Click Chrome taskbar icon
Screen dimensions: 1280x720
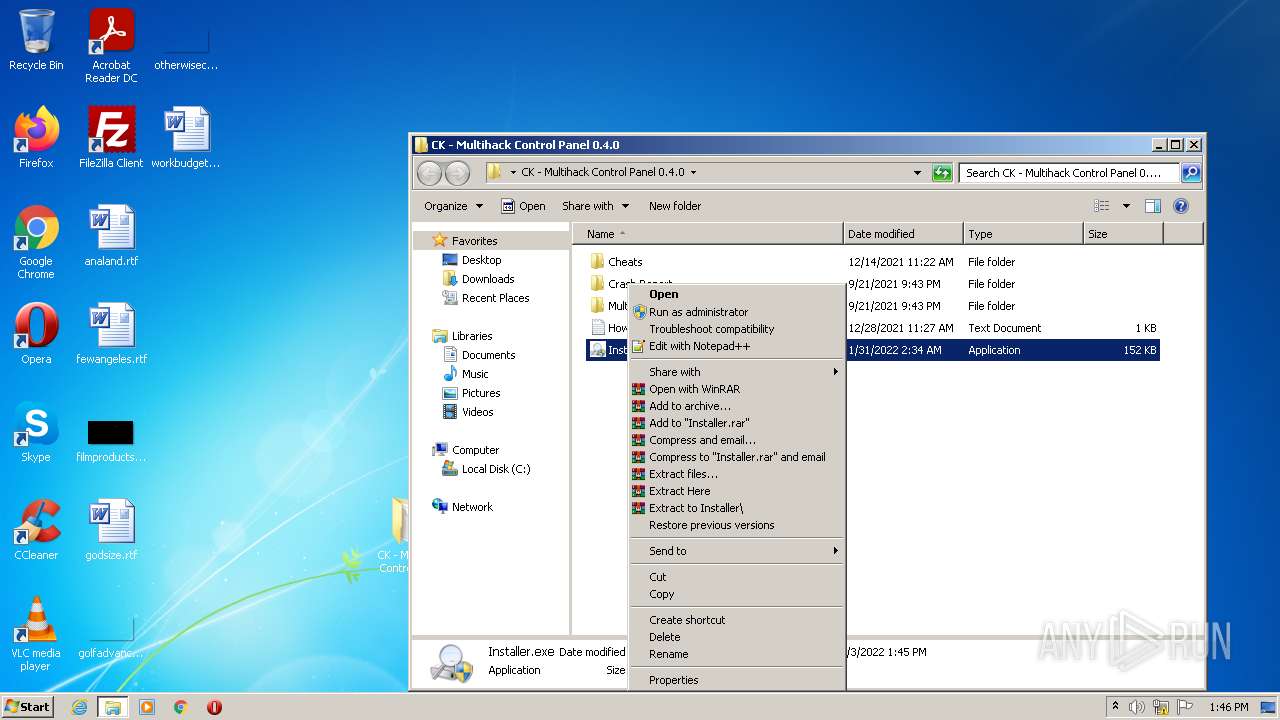(x=181, y=707)
